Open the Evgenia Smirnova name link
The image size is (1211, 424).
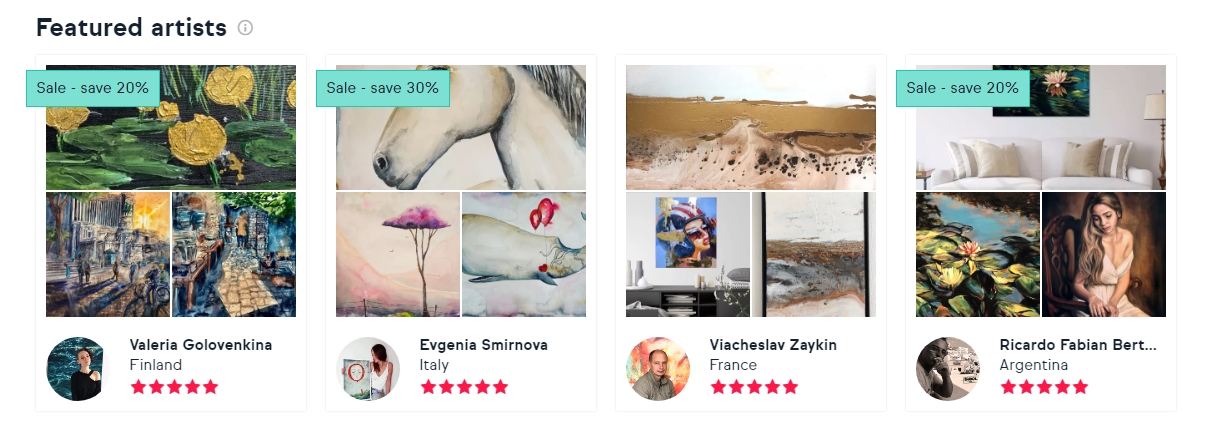point(484,345)
